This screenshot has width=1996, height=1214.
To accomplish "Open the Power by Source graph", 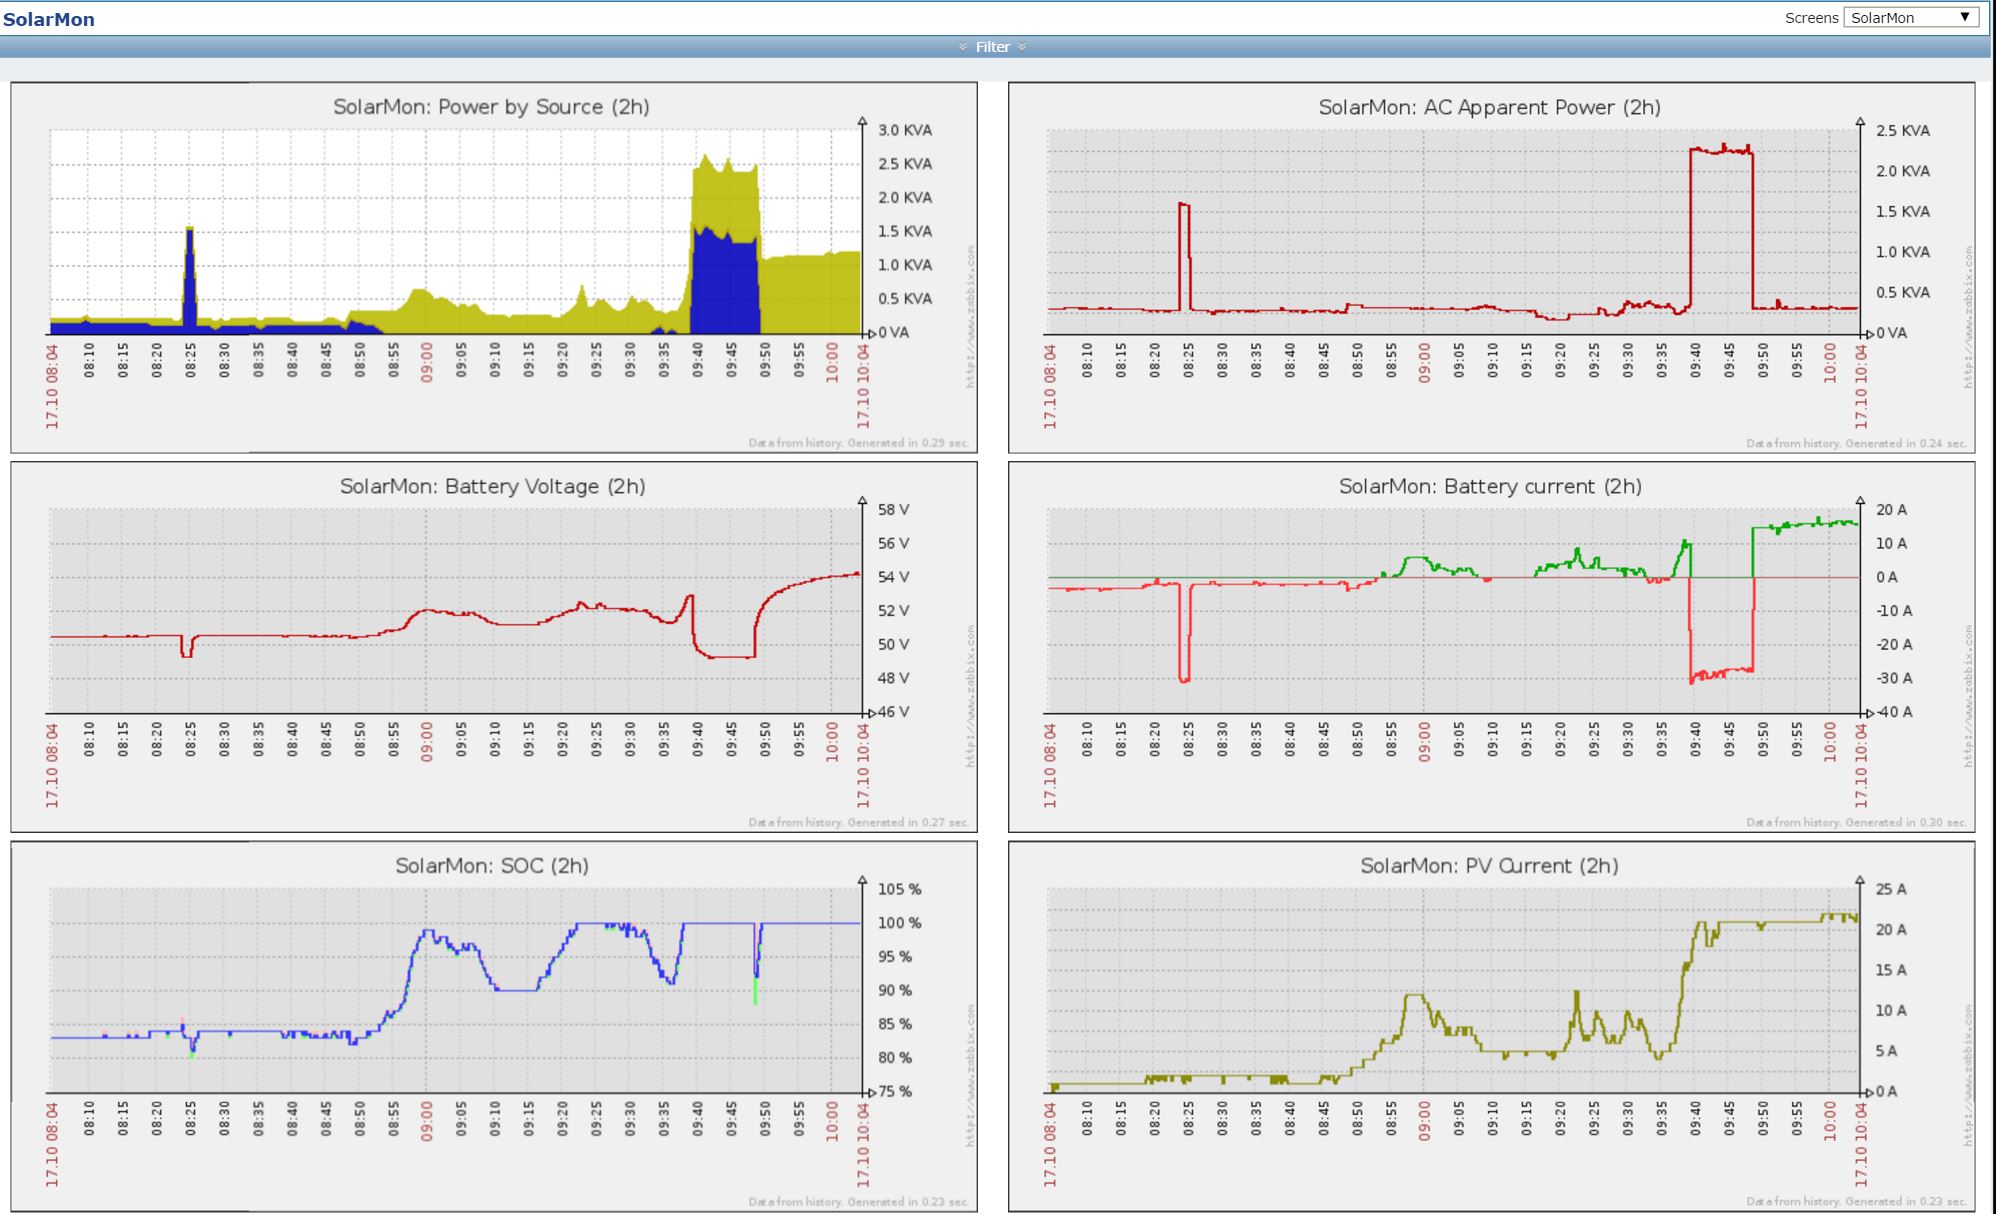I will (x=494, y=267).
